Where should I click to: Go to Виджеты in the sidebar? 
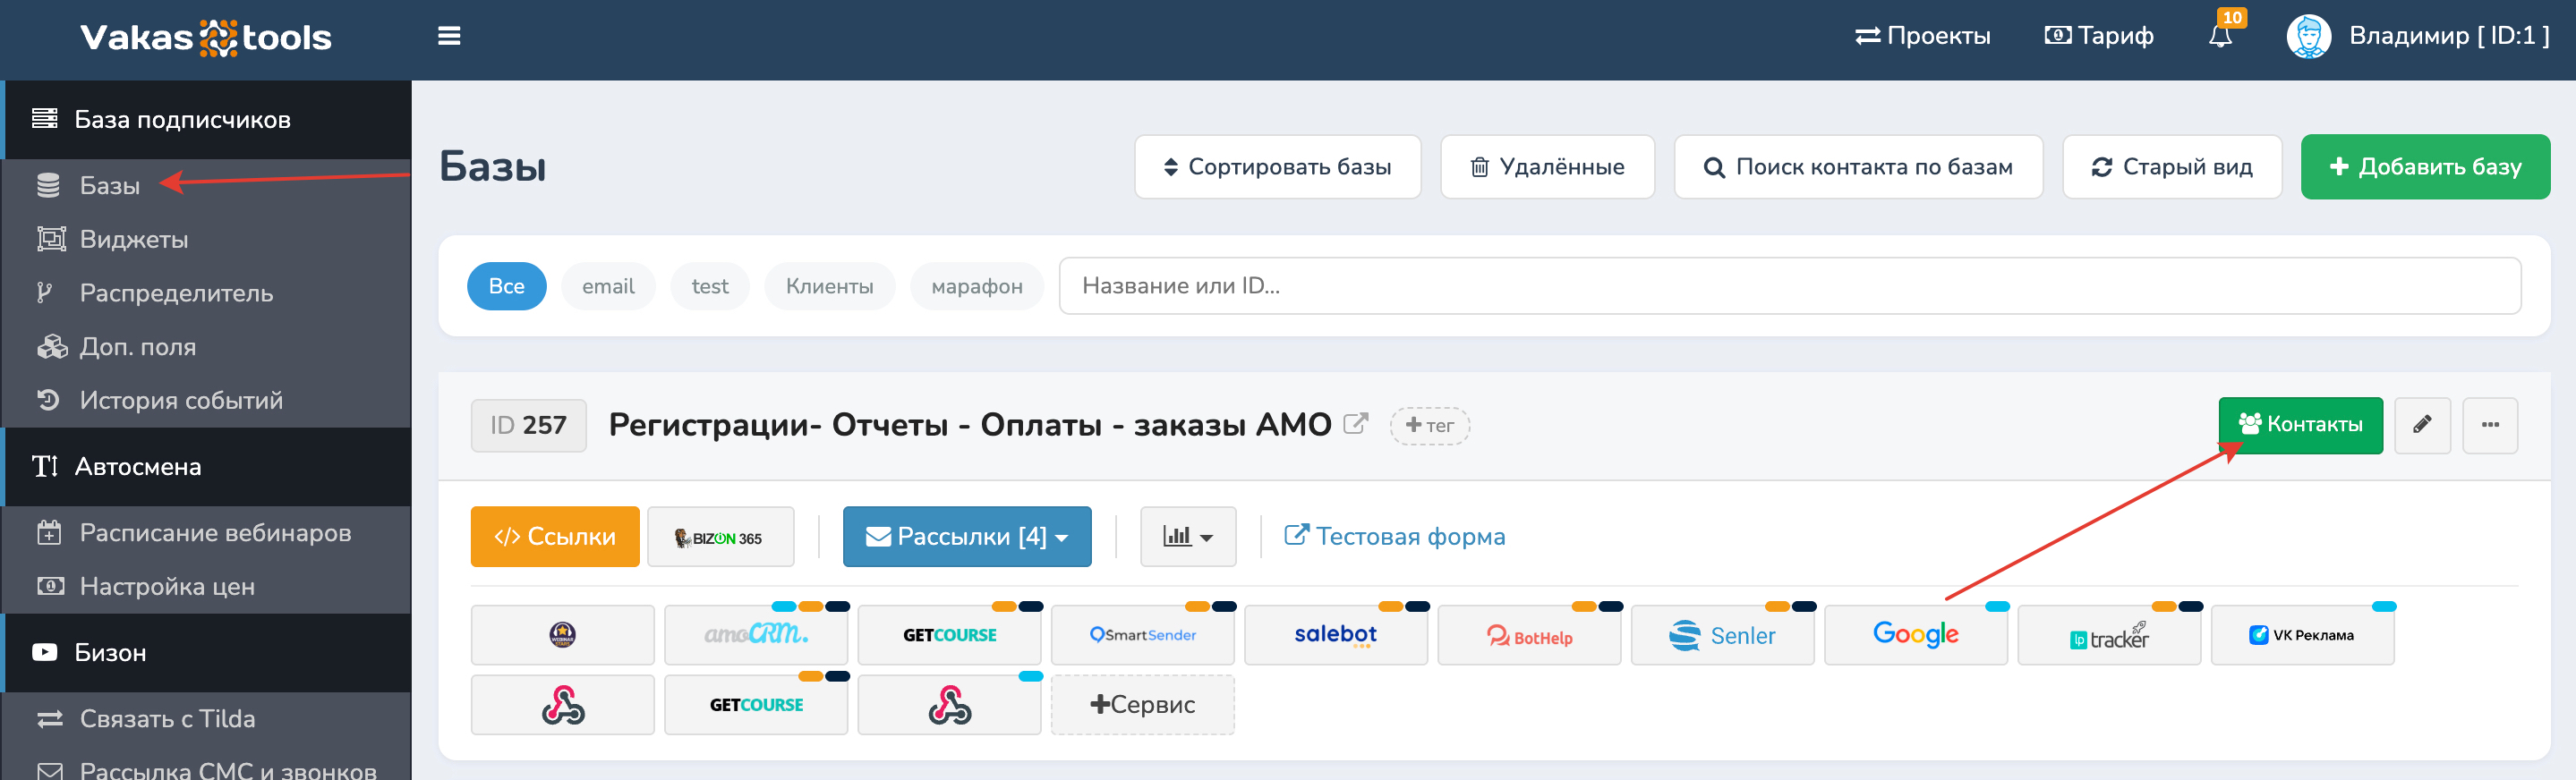coord(134,239)
